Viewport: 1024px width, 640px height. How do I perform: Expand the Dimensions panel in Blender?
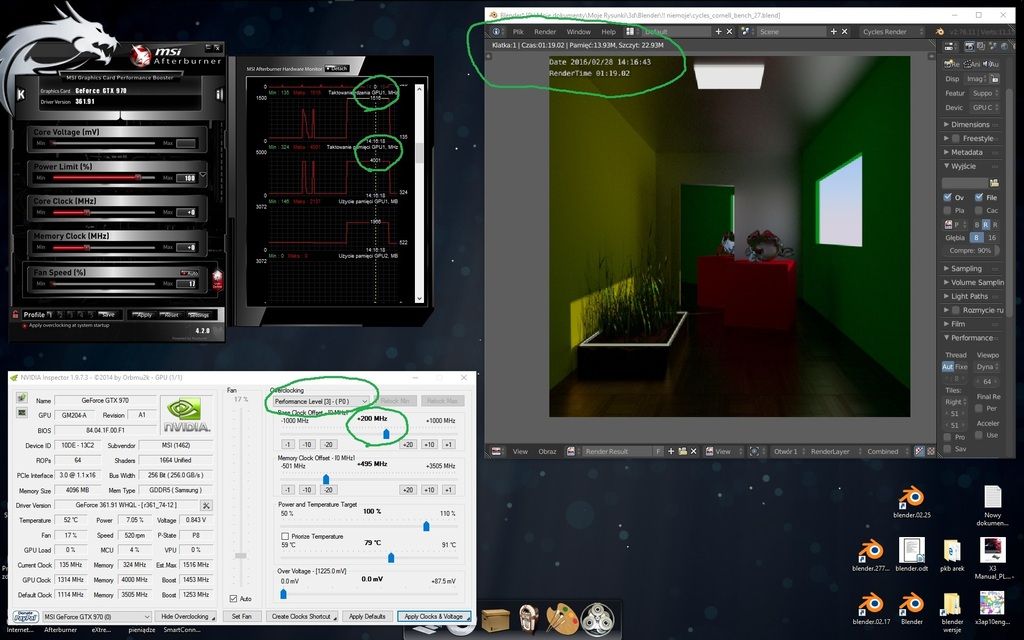(972, 124)
